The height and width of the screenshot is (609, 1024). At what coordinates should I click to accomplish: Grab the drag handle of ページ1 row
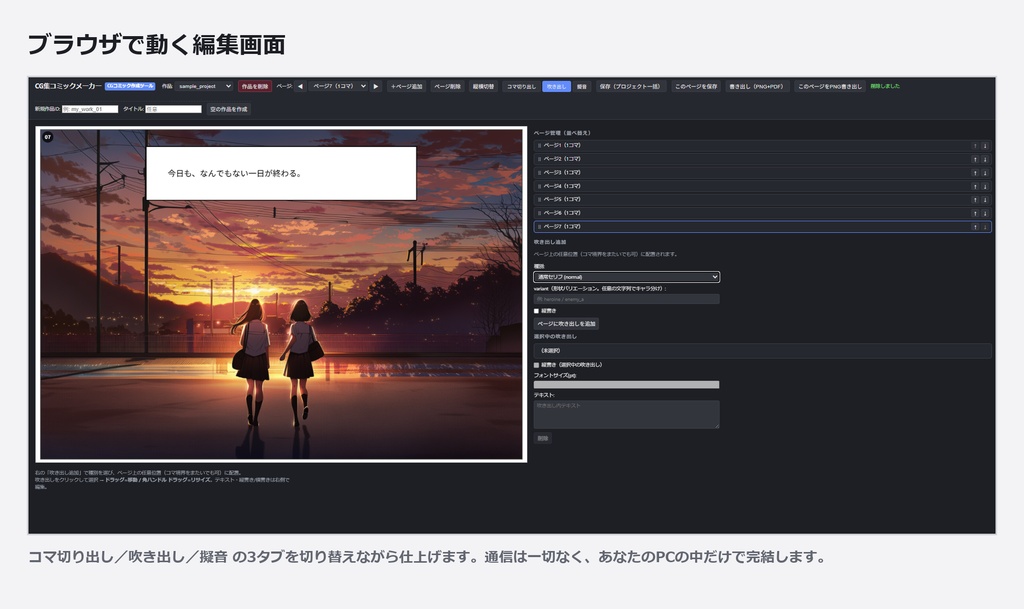point(539,146)
